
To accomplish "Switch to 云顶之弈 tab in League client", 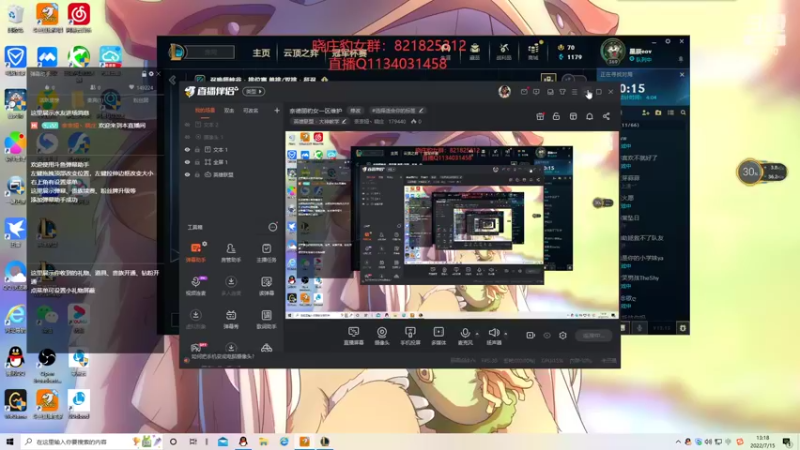I will [x=301, y=53].
